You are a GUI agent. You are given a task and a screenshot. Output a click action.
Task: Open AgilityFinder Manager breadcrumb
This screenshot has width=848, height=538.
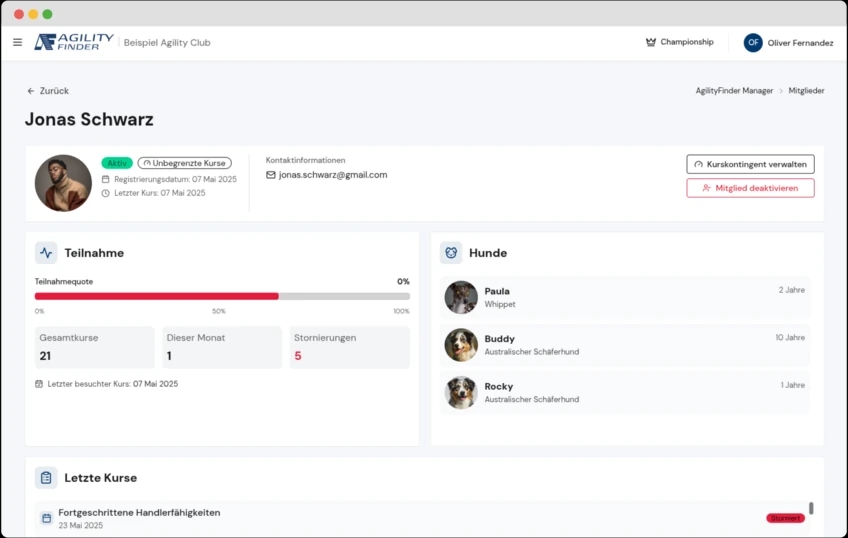coord(734,91)
